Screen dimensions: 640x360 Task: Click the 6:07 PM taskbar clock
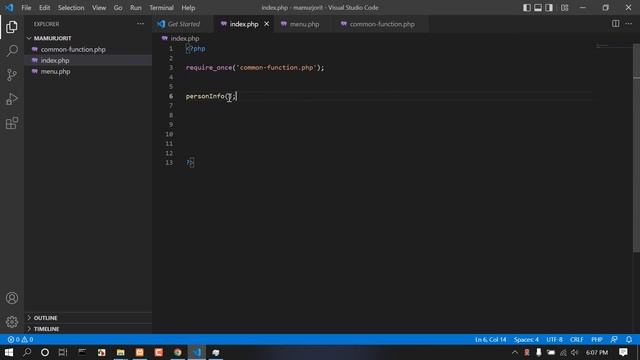(x=597, y=352)
